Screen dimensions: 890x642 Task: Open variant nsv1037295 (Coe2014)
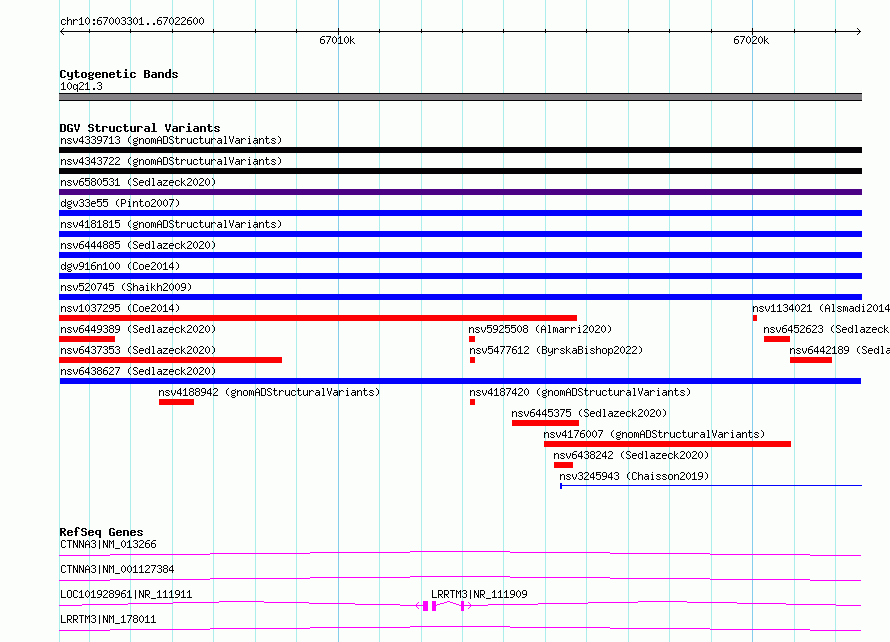coord(120,308)
